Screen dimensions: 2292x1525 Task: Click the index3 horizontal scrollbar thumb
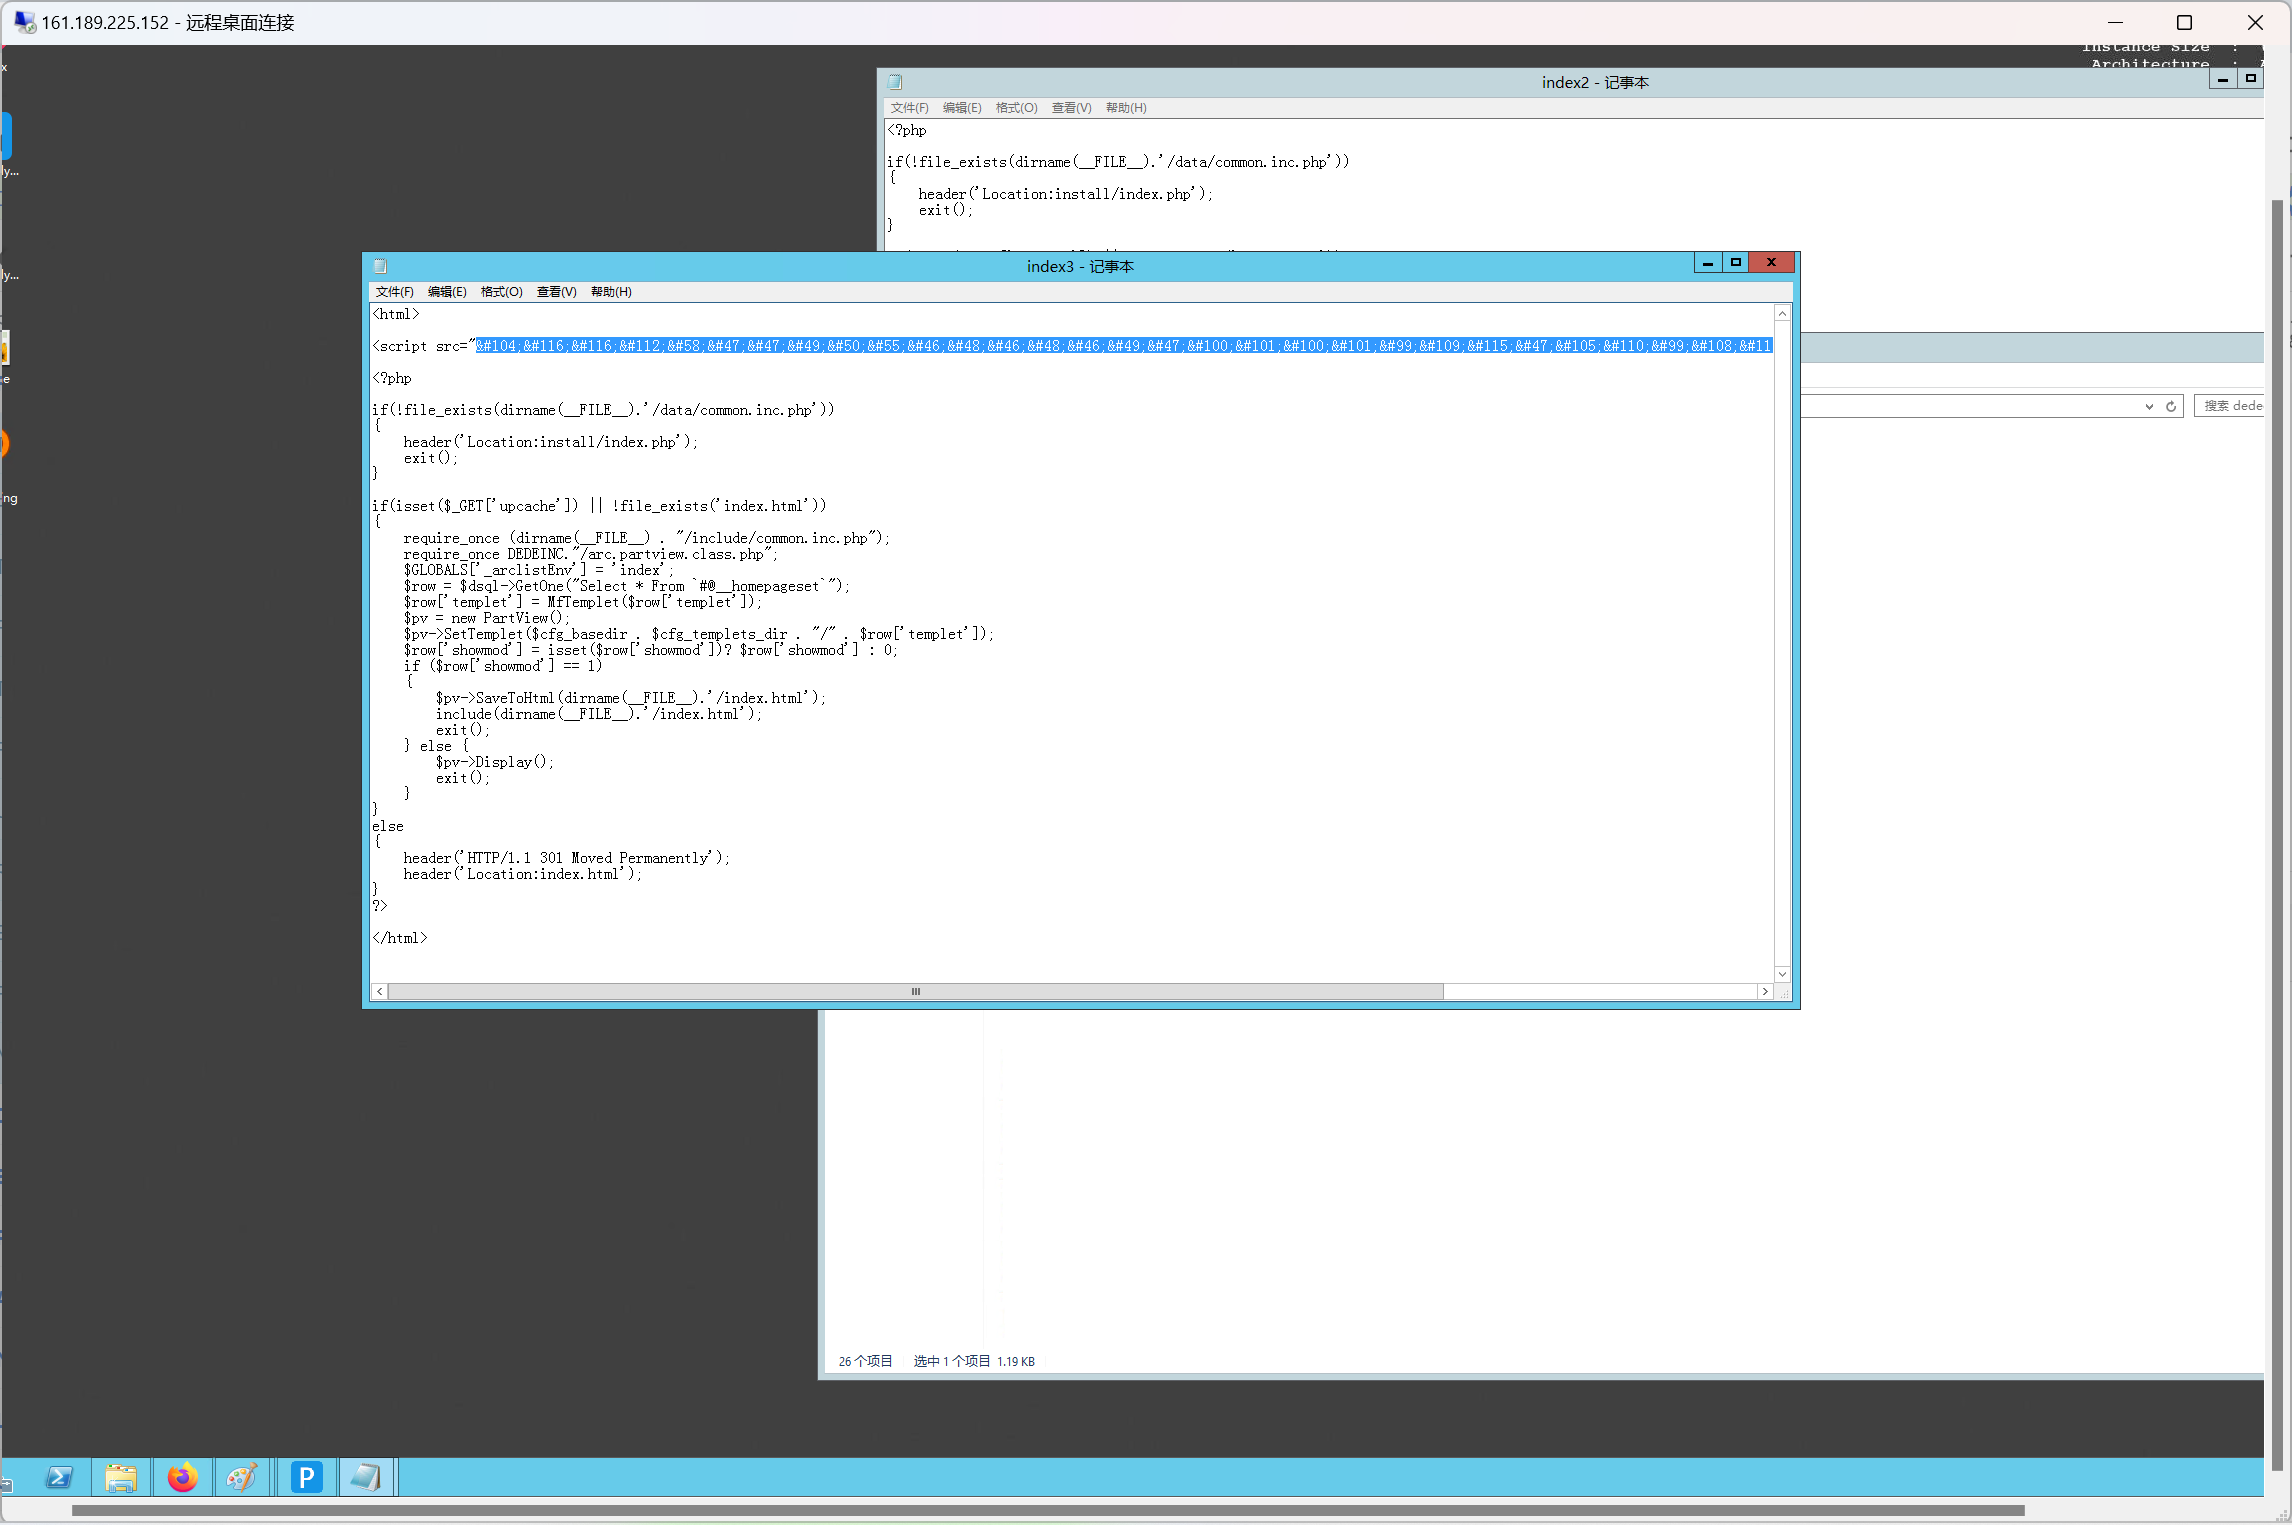(x=914, y=992)
